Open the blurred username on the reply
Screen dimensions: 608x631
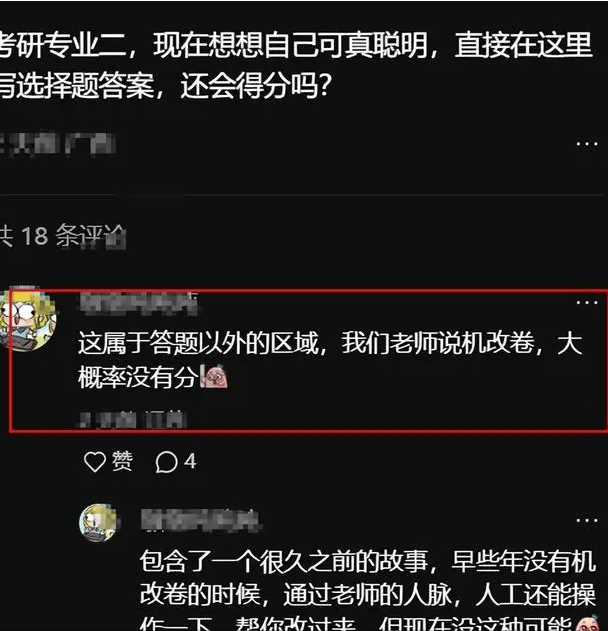tap(201, 520)
